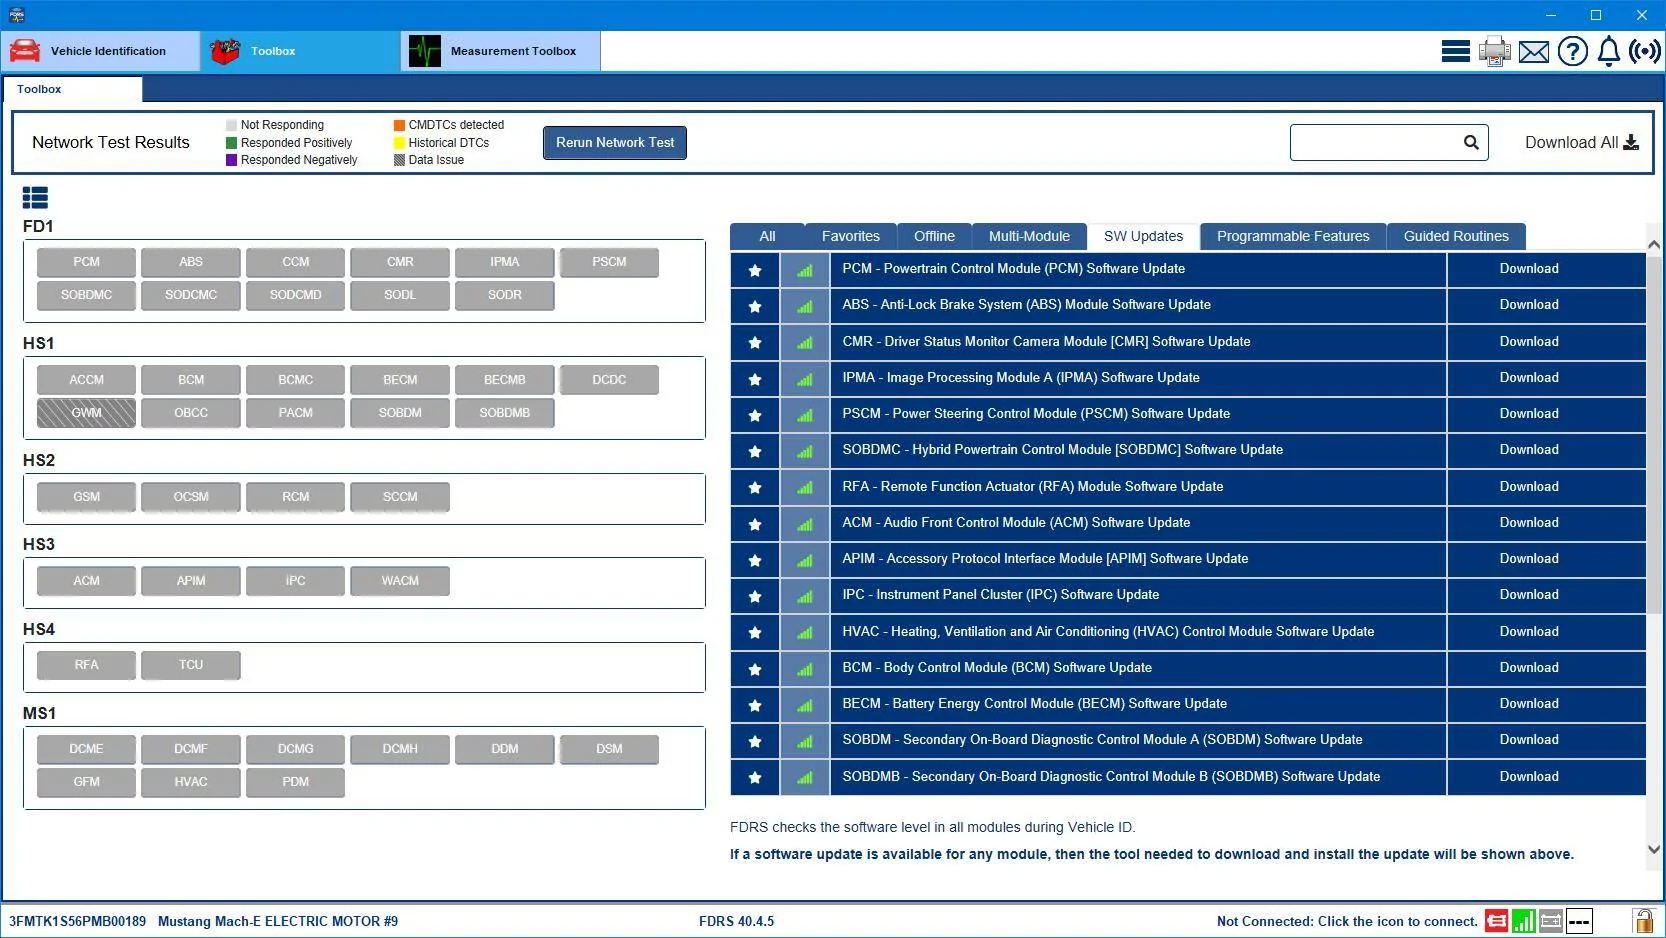The image size is (1666, 938).
Task: Toggle favorite star for IPC Software Update
Action: click(755, 596)
